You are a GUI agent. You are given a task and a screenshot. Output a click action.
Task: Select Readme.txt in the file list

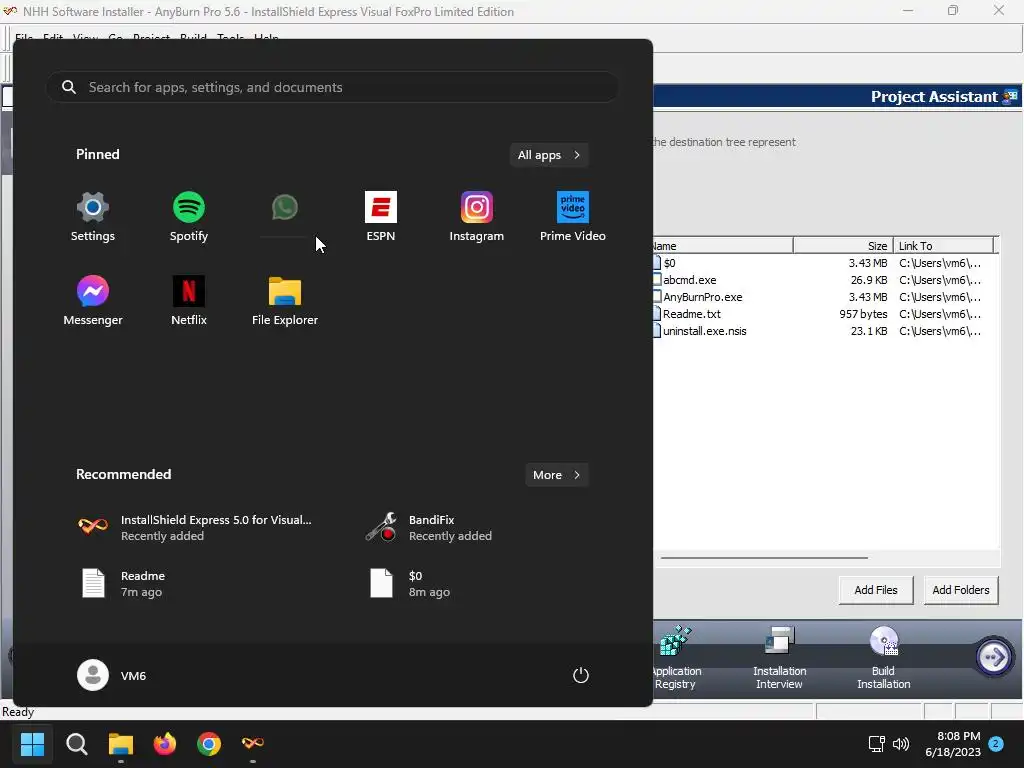point(692,313)
